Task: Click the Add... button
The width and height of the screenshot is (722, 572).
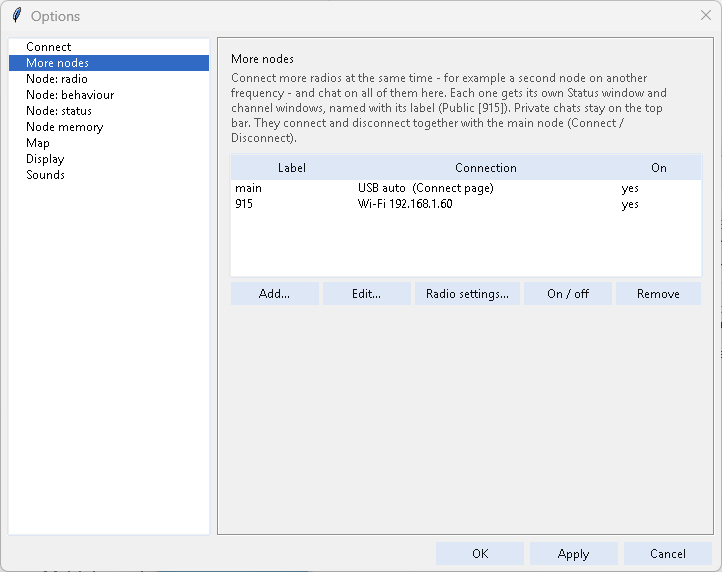Action: point(274,294)
